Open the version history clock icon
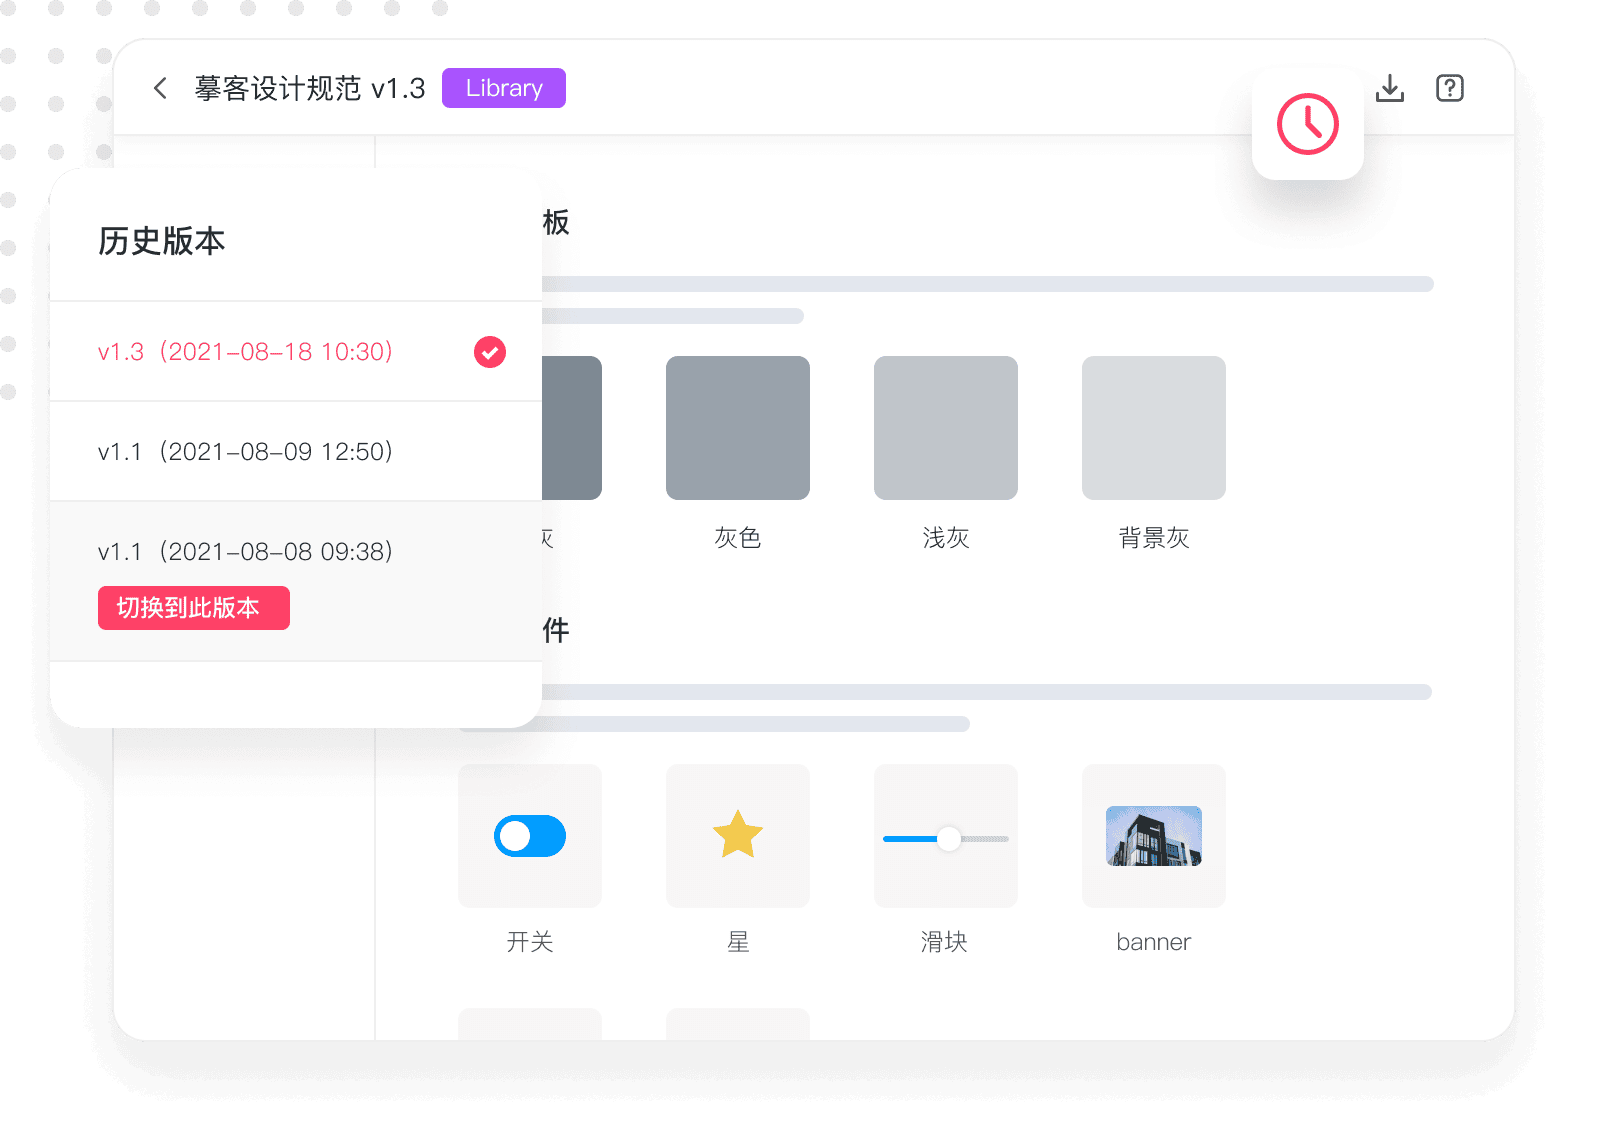 click(x=1307, y=125)
